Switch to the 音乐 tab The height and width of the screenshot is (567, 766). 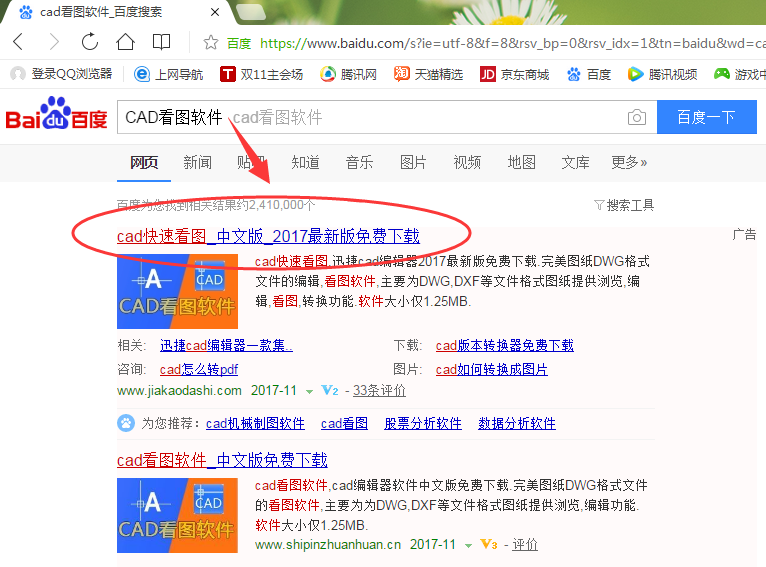(359, 162)
